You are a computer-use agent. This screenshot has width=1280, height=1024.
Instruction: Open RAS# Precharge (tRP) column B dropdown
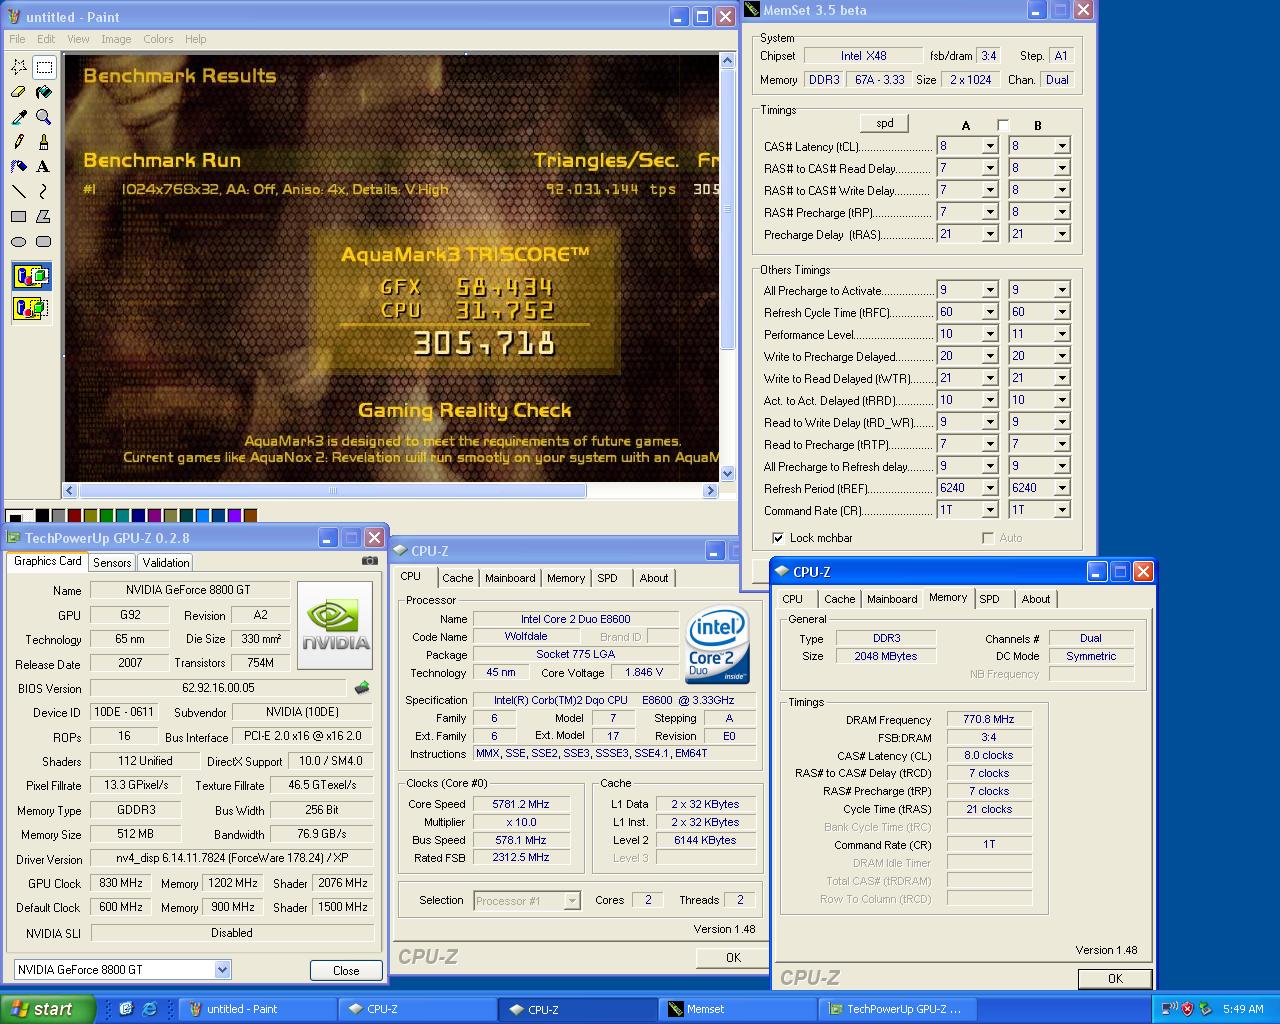(1062, 212)
